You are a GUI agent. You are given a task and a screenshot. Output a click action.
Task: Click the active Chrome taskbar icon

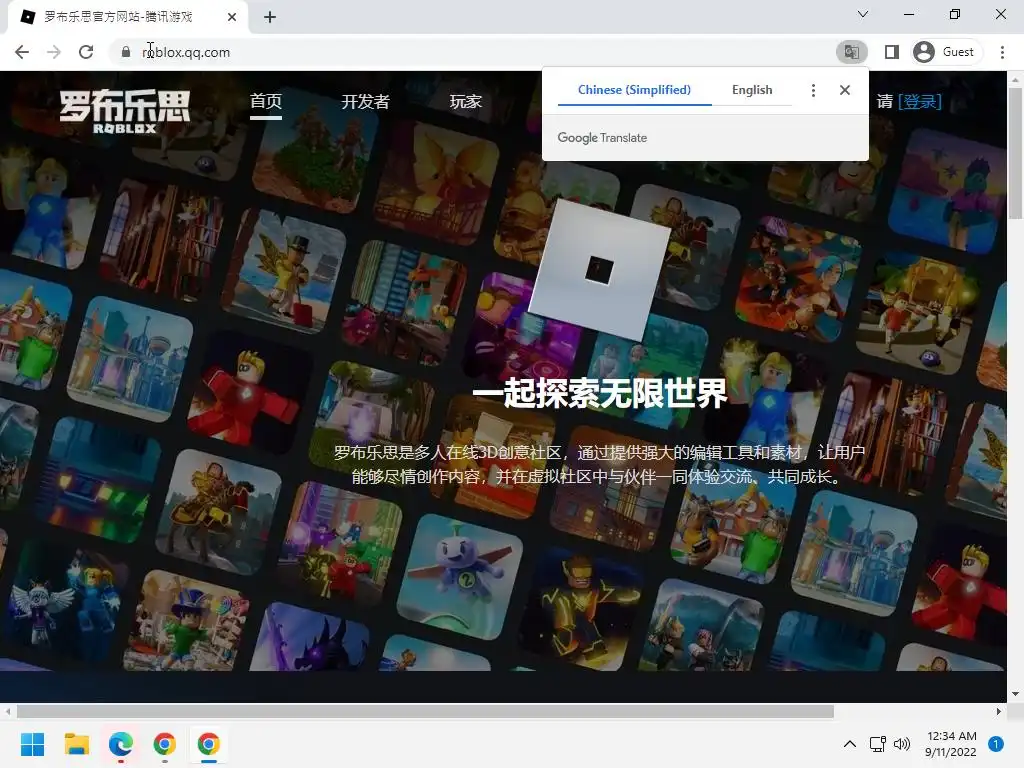[208, 744]
